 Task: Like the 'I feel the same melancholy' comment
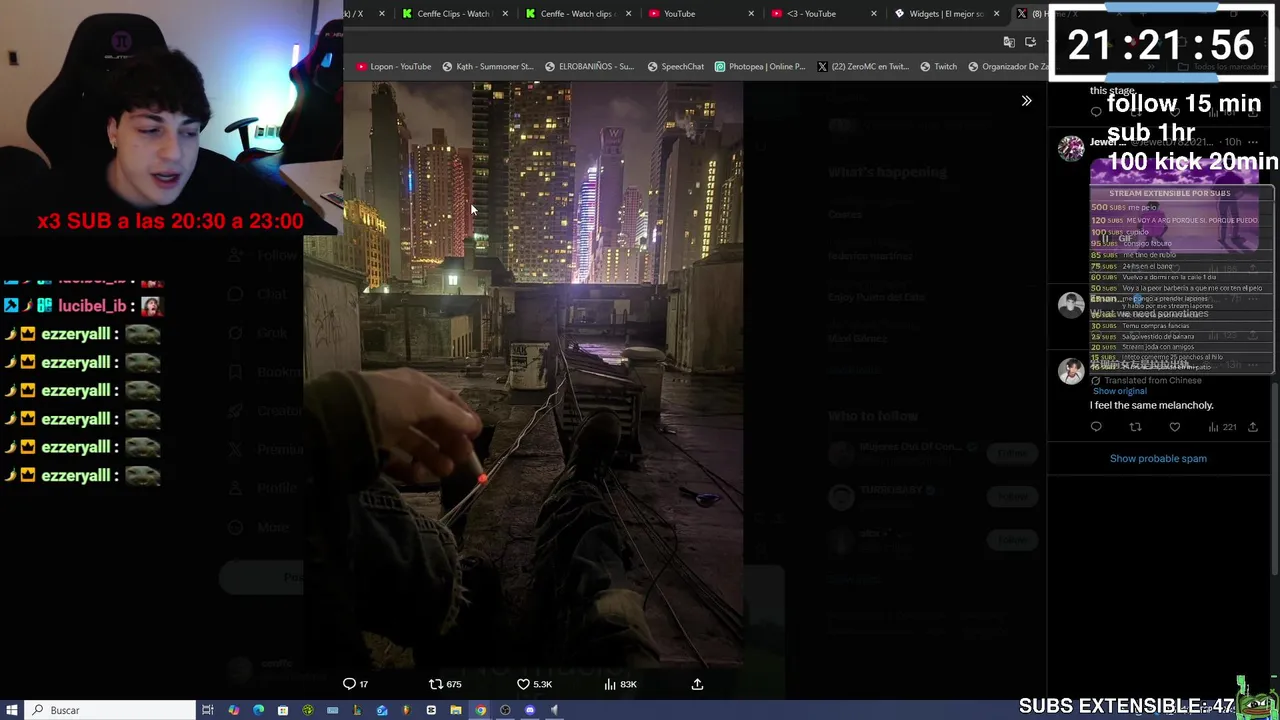point(1174,427)
